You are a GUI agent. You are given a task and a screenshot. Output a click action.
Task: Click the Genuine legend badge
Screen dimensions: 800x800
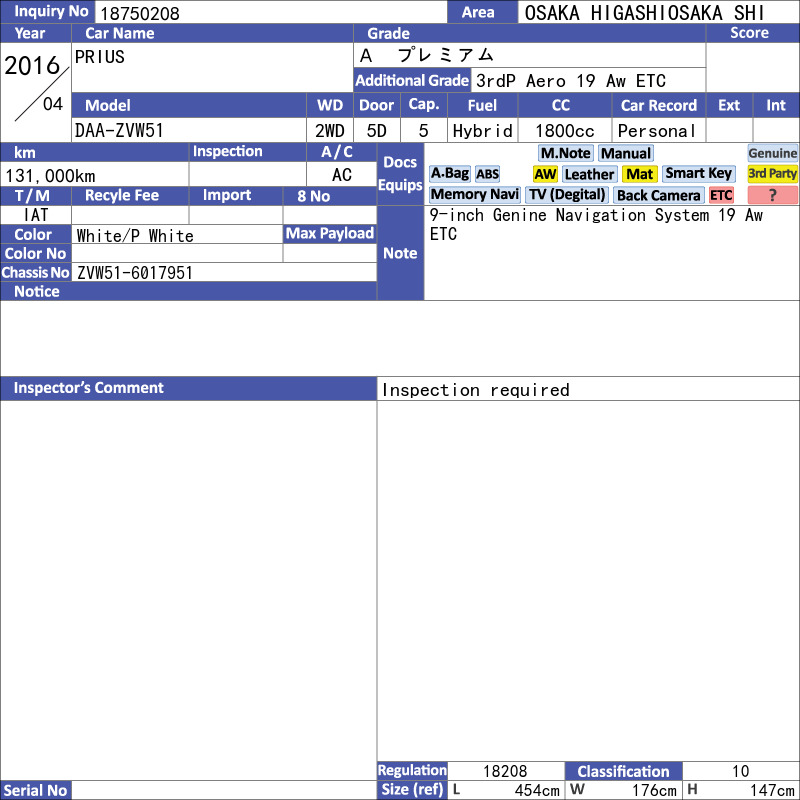[x=772, y=153]
